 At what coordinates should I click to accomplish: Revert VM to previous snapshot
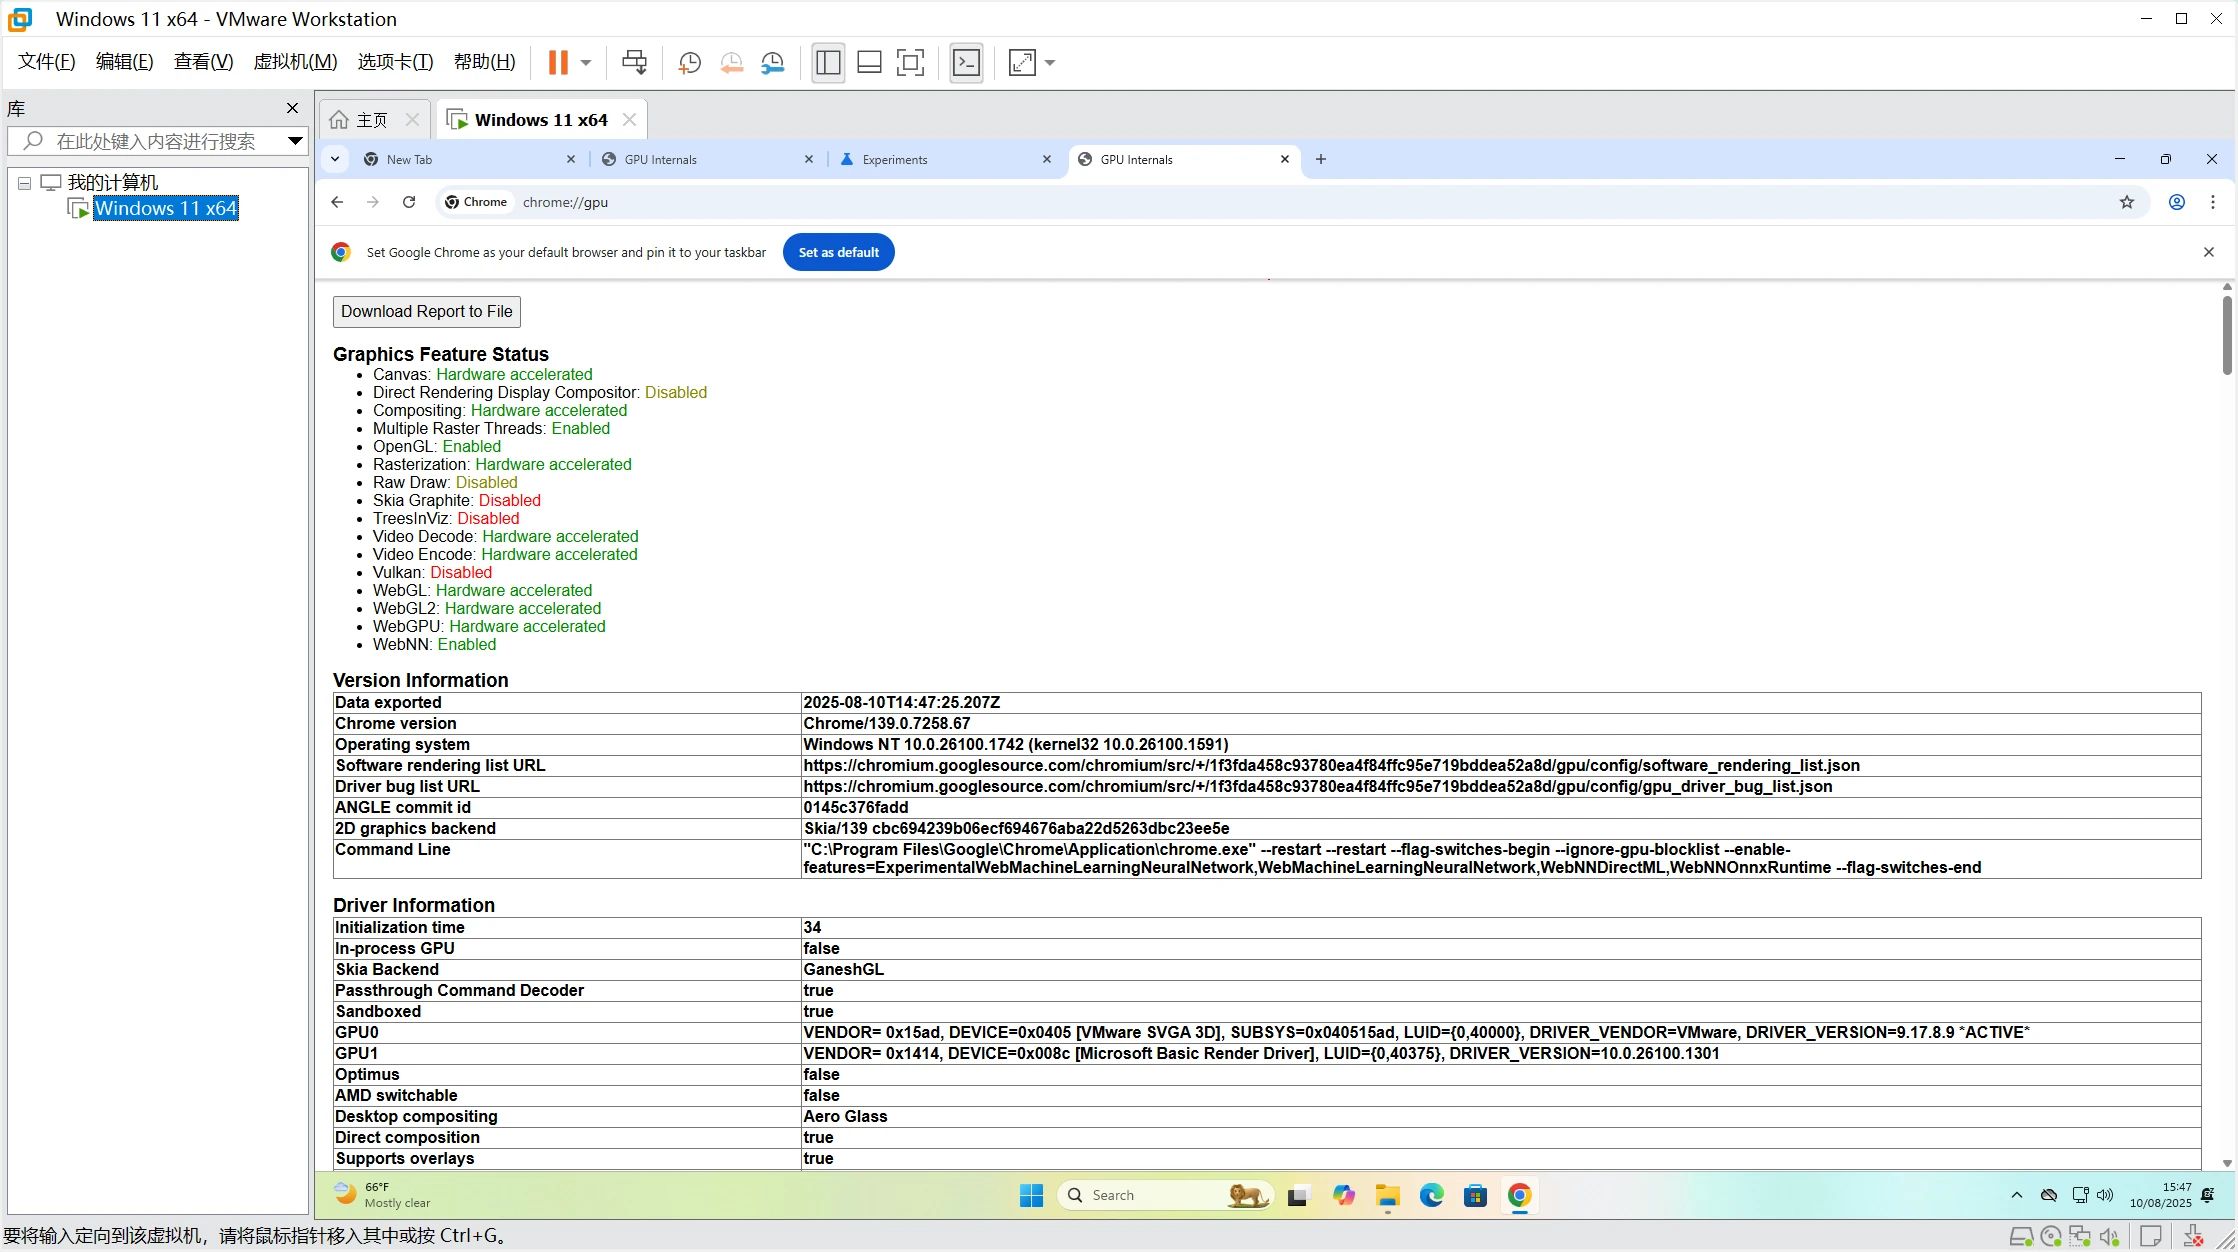(731, 63)
